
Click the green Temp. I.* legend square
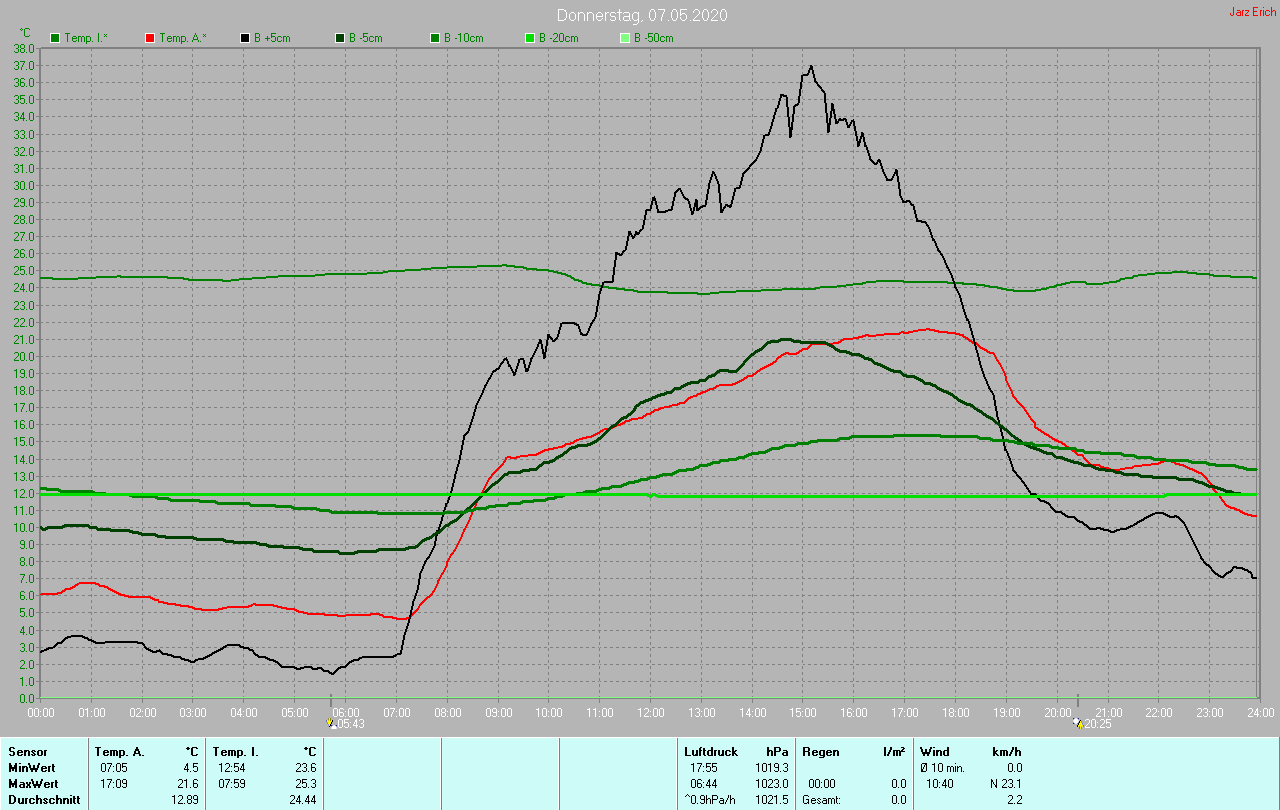[x=55, y=38]
